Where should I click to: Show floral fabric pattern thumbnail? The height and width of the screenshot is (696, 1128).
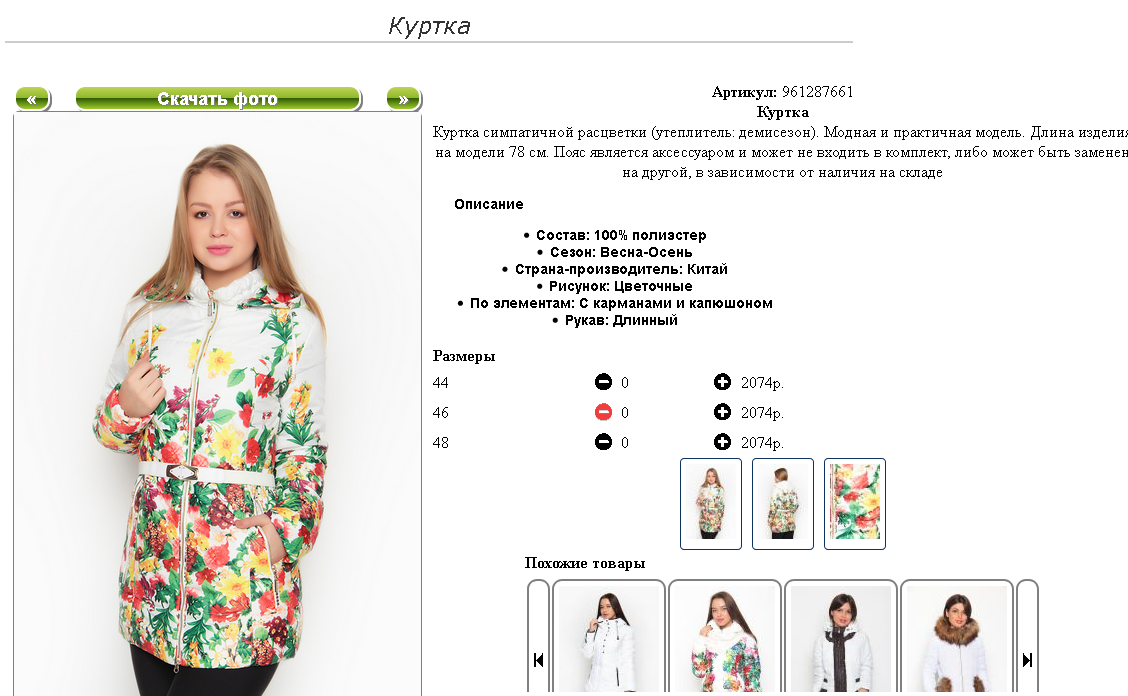(x=855, y=504)
